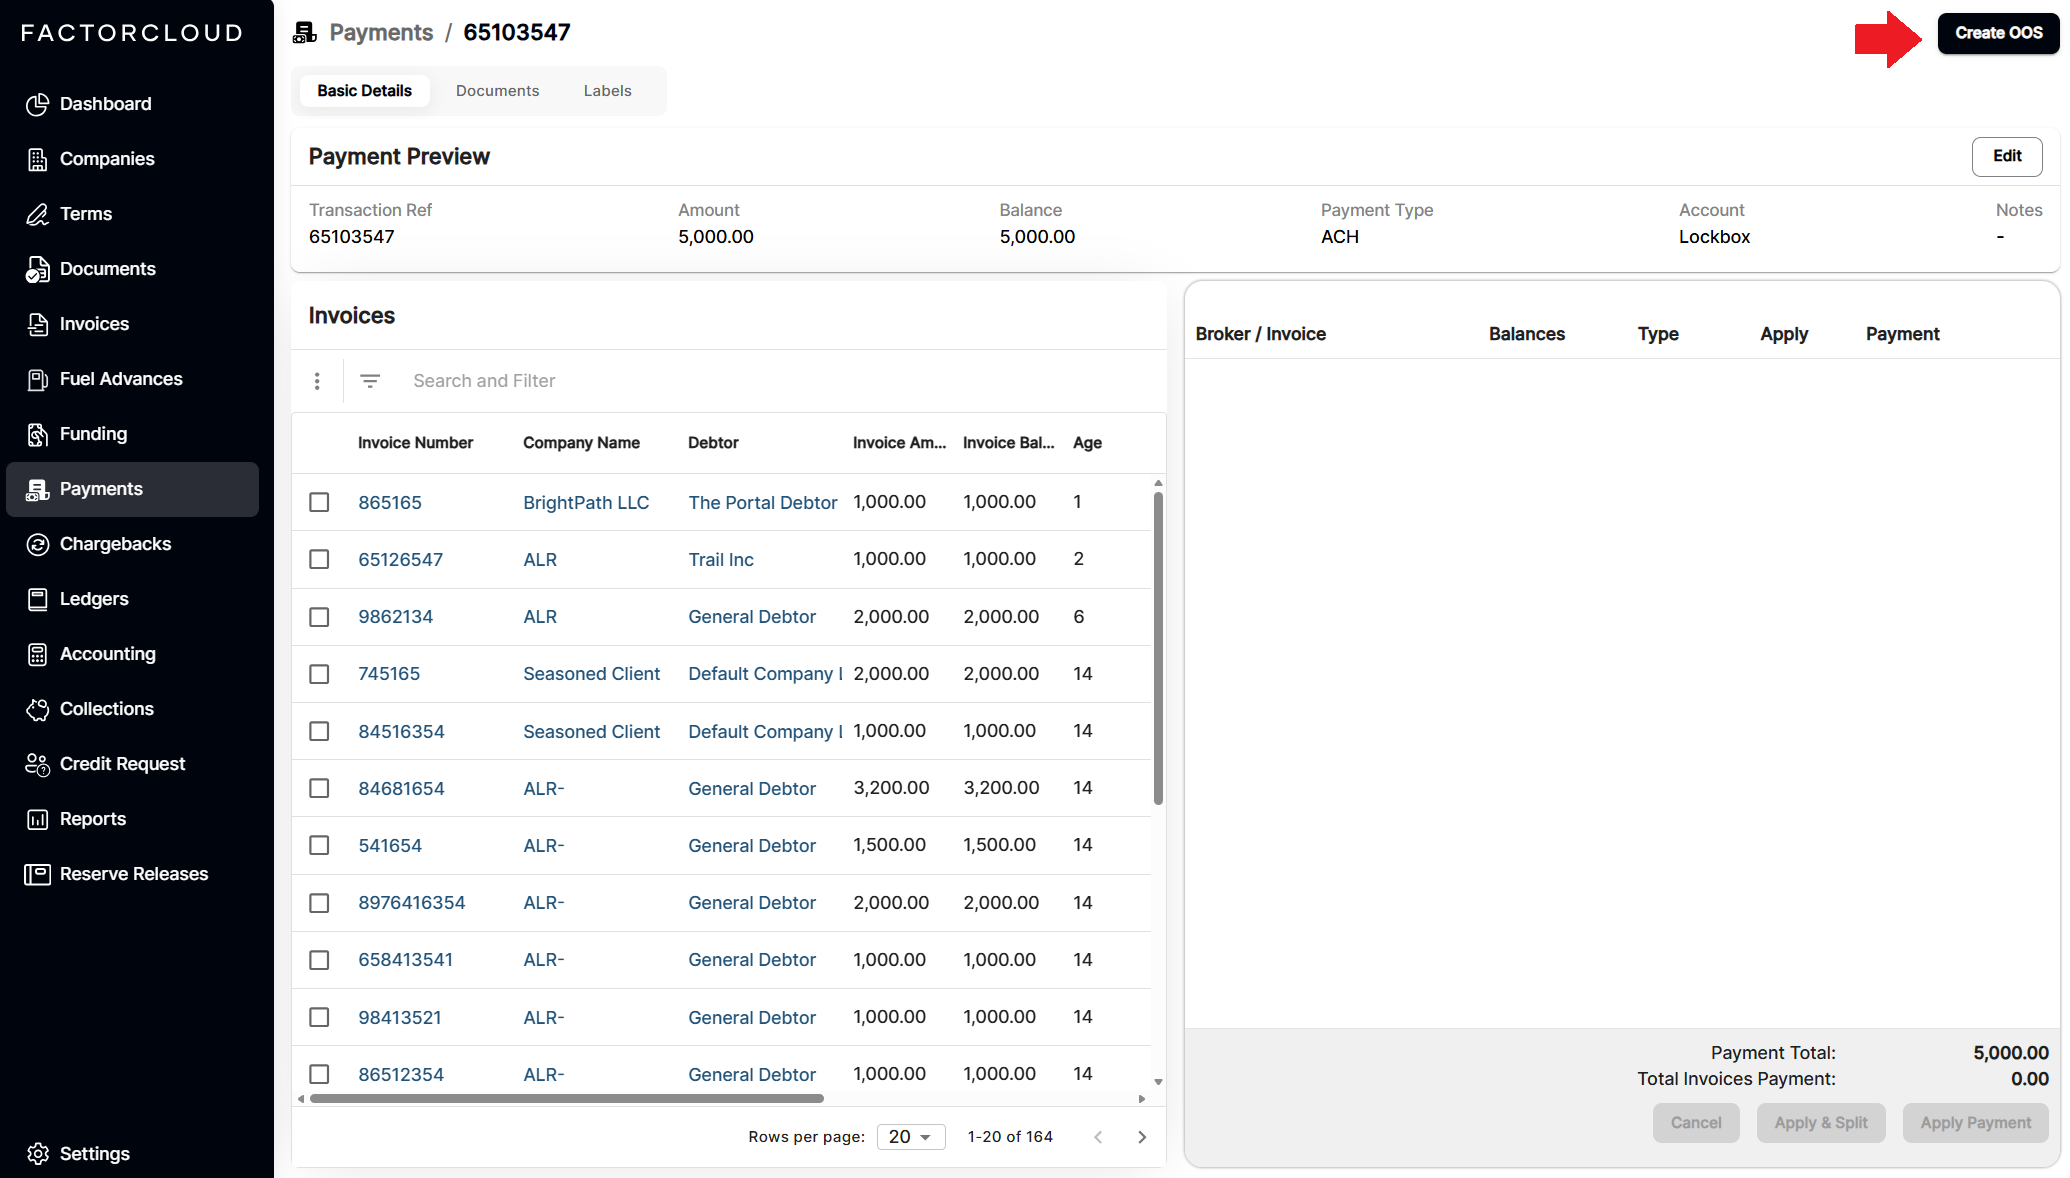Go to next invoices page

[x=1142, y=1137]
